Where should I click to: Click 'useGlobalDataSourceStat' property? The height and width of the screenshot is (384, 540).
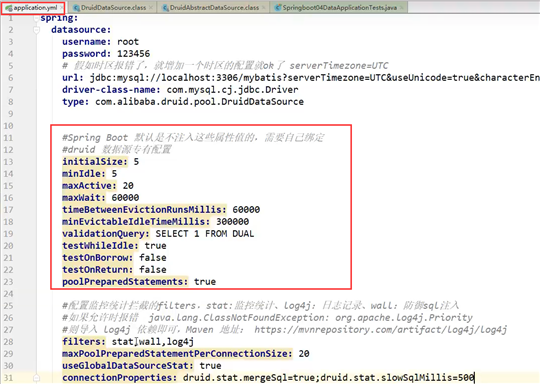point(127,366)
